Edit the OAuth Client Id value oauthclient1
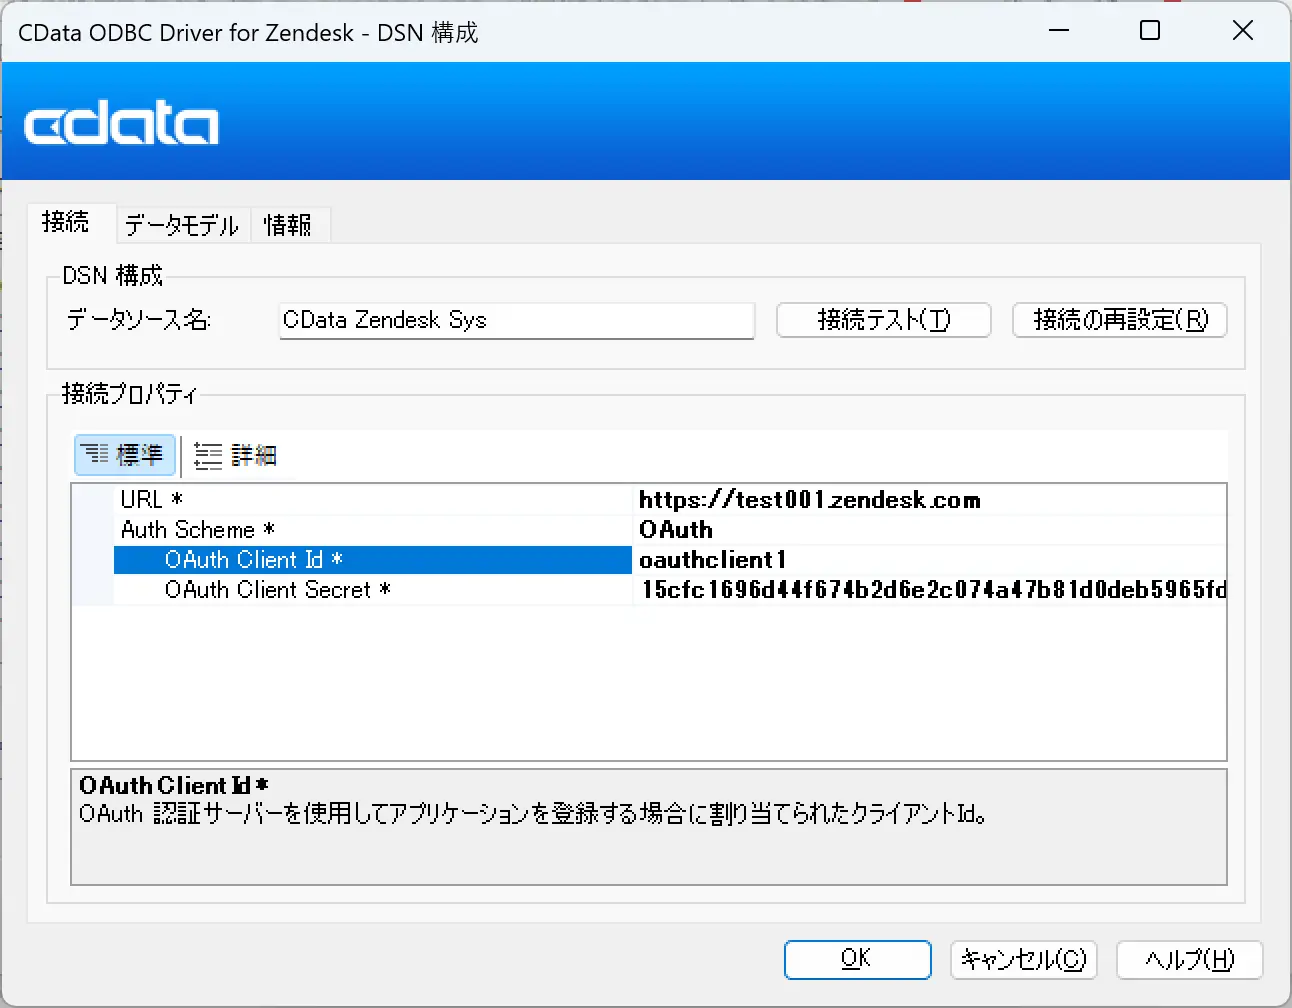This screenshot has width=1292, height=1008. (930, 560)
